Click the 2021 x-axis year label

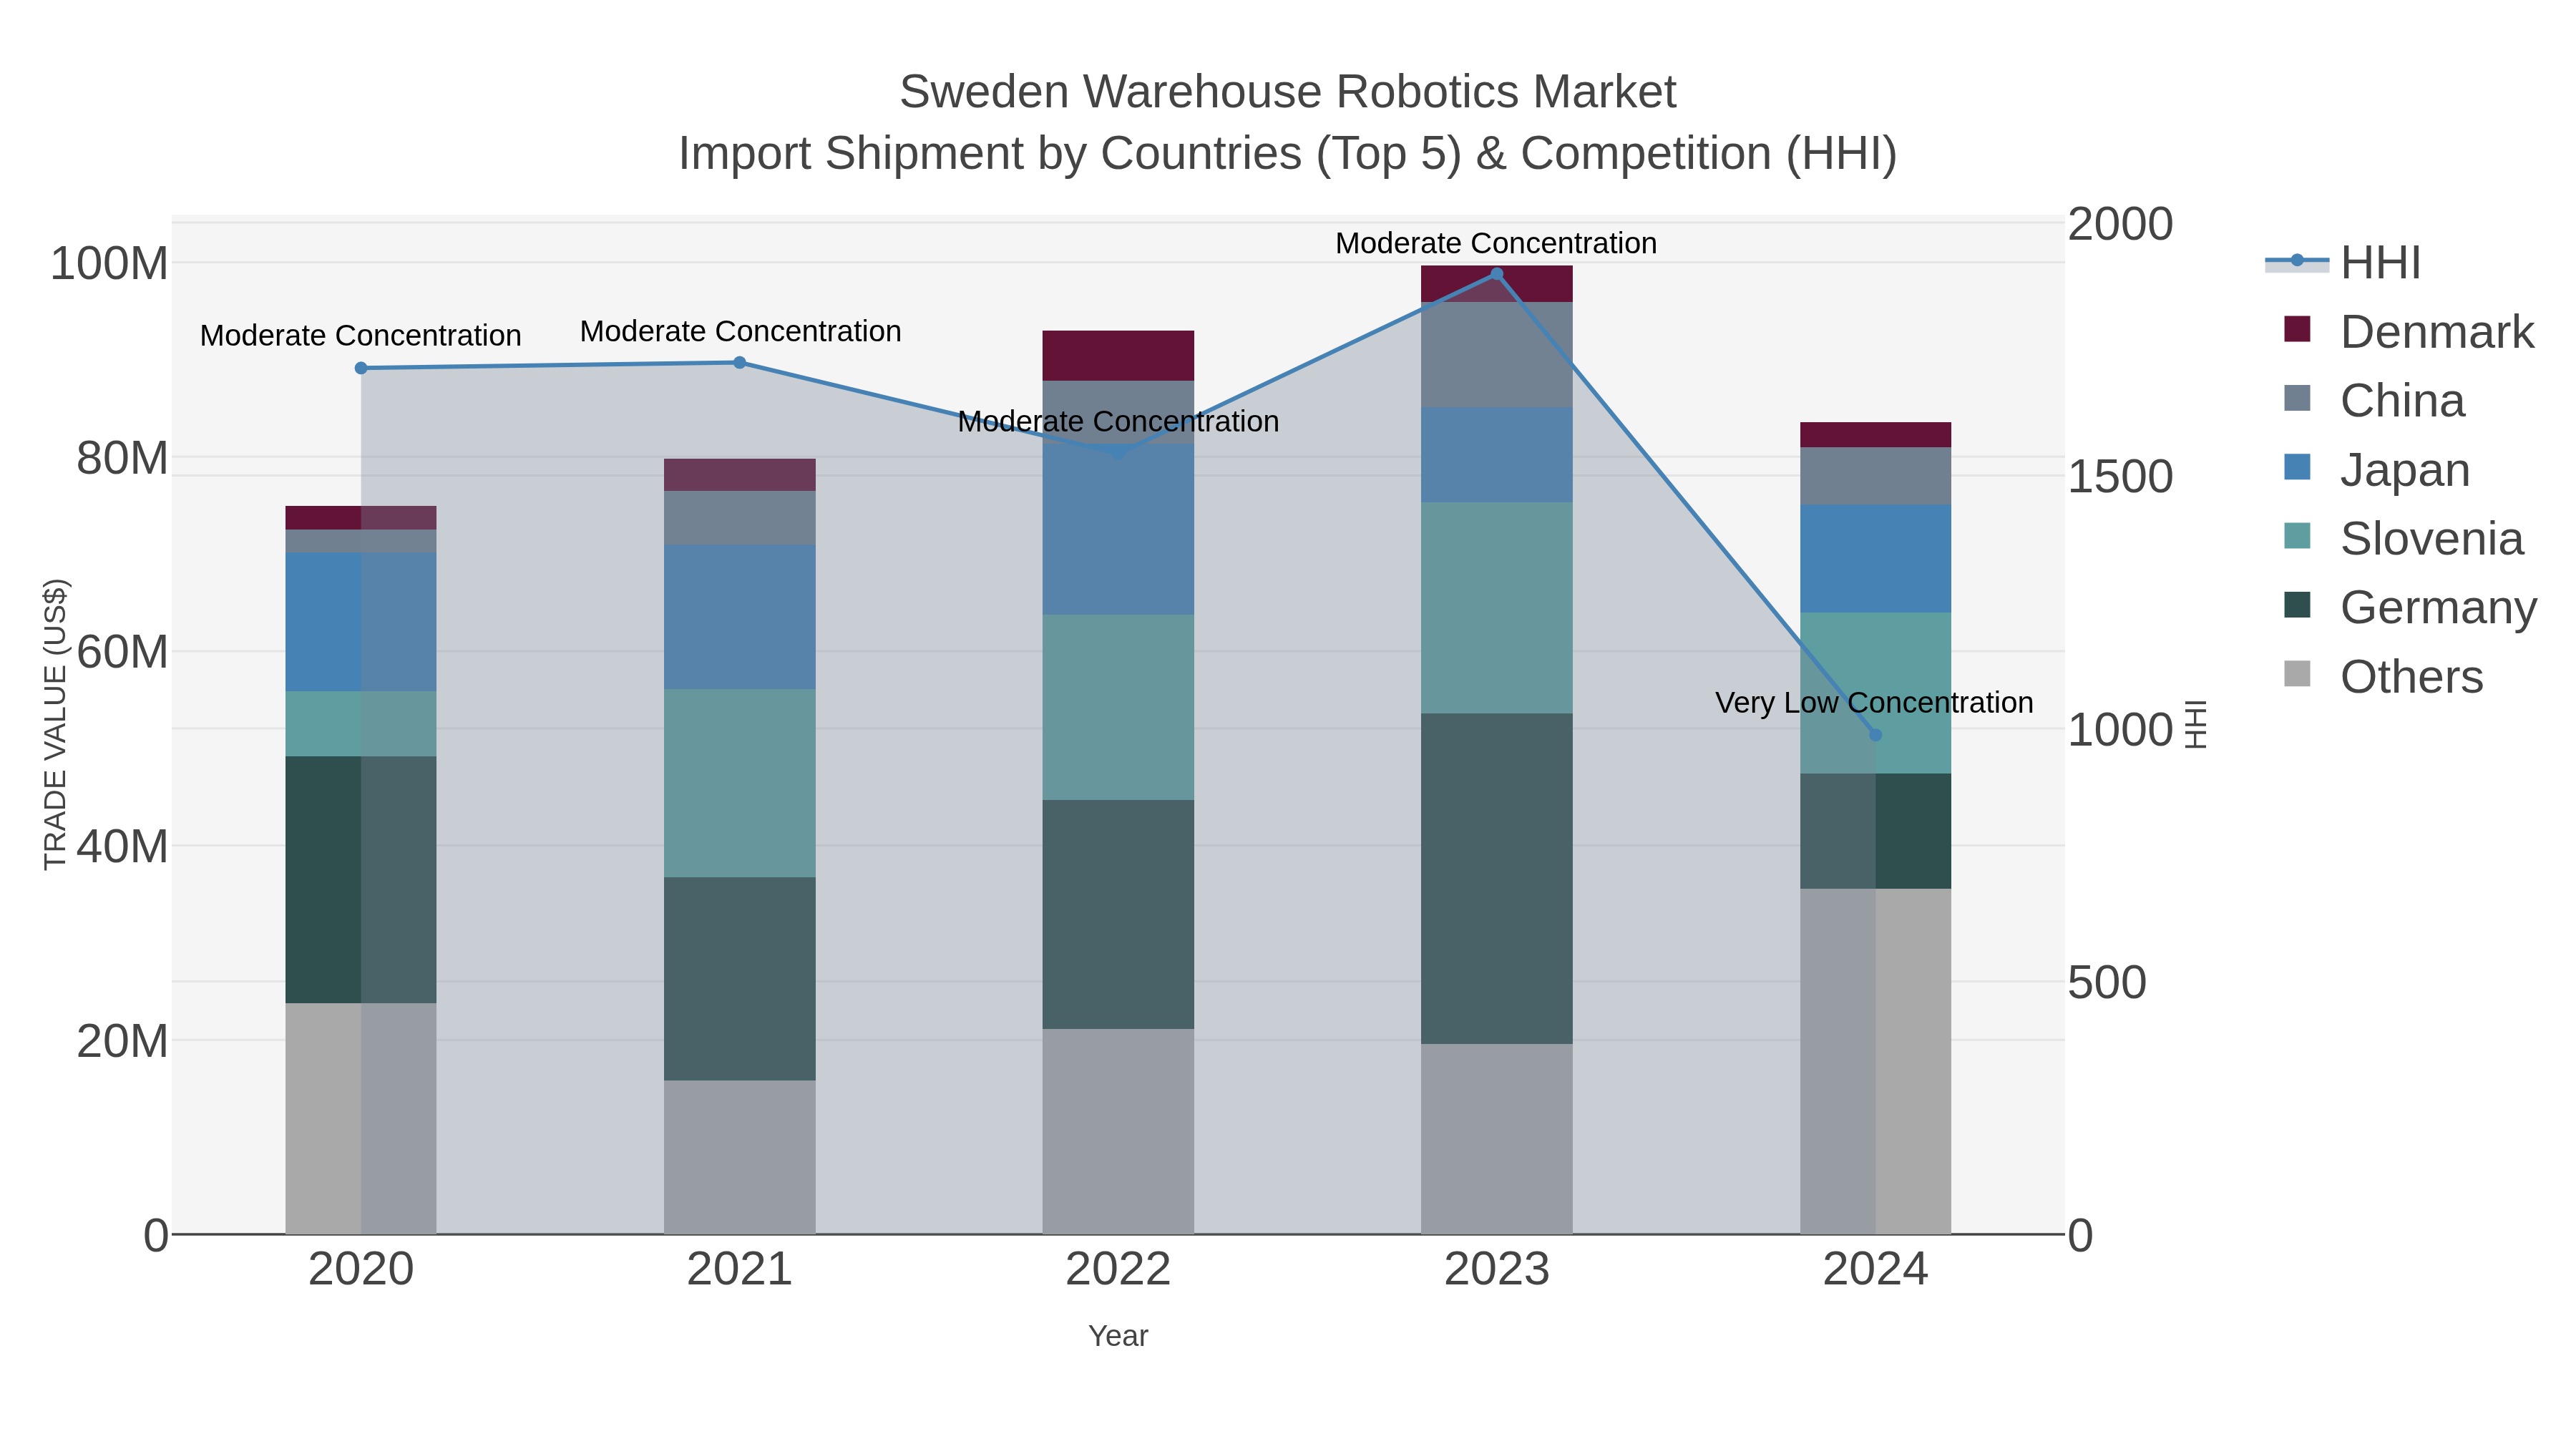click(x=740, y=1270)
